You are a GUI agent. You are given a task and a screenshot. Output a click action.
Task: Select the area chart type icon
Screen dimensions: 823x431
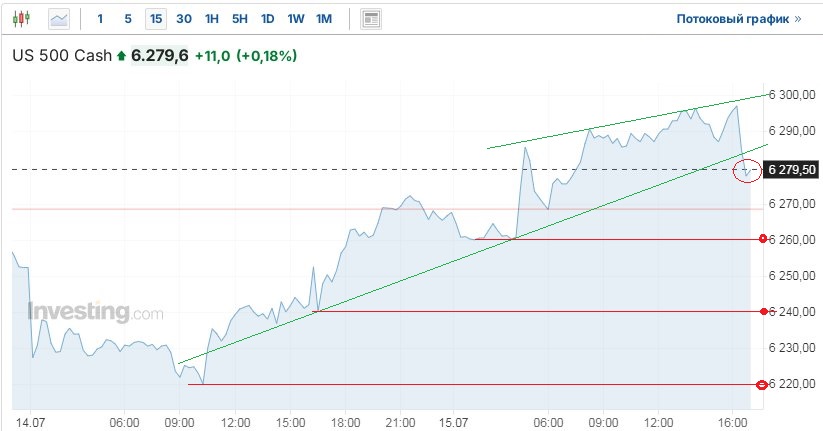click(59, 19)
